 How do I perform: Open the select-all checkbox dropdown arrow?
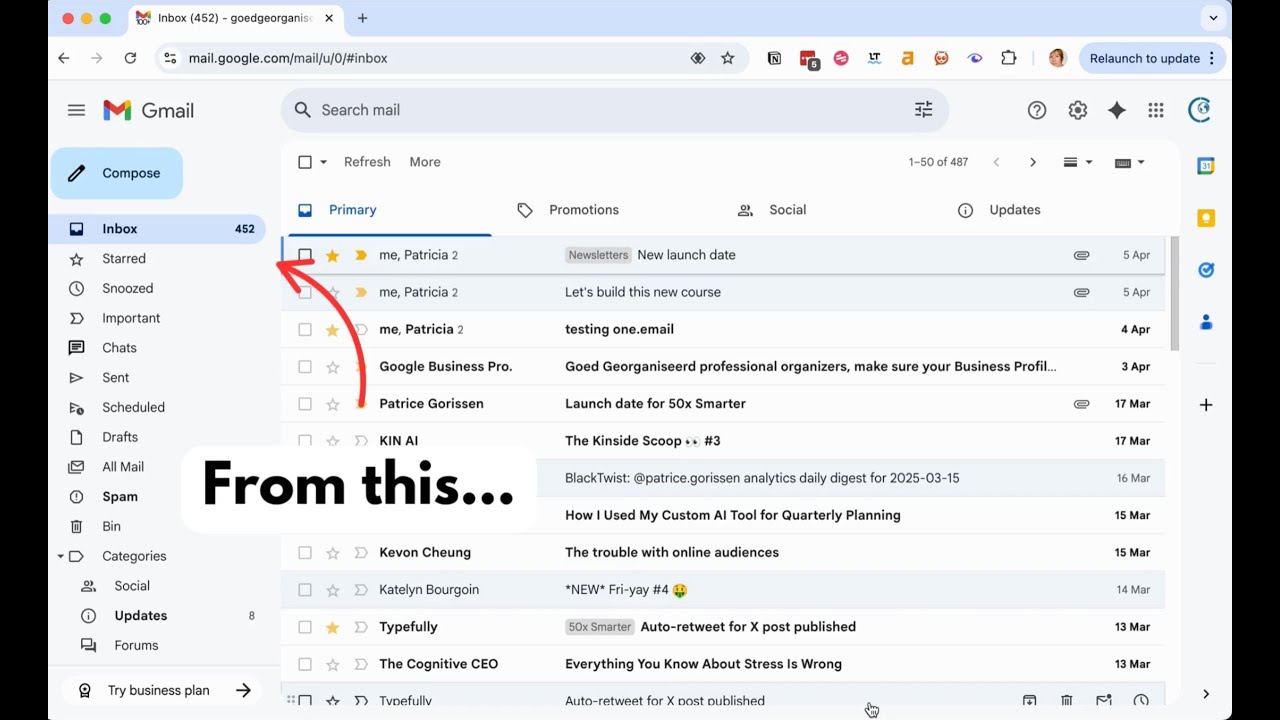pyautogui.click(x=323, y=162)
